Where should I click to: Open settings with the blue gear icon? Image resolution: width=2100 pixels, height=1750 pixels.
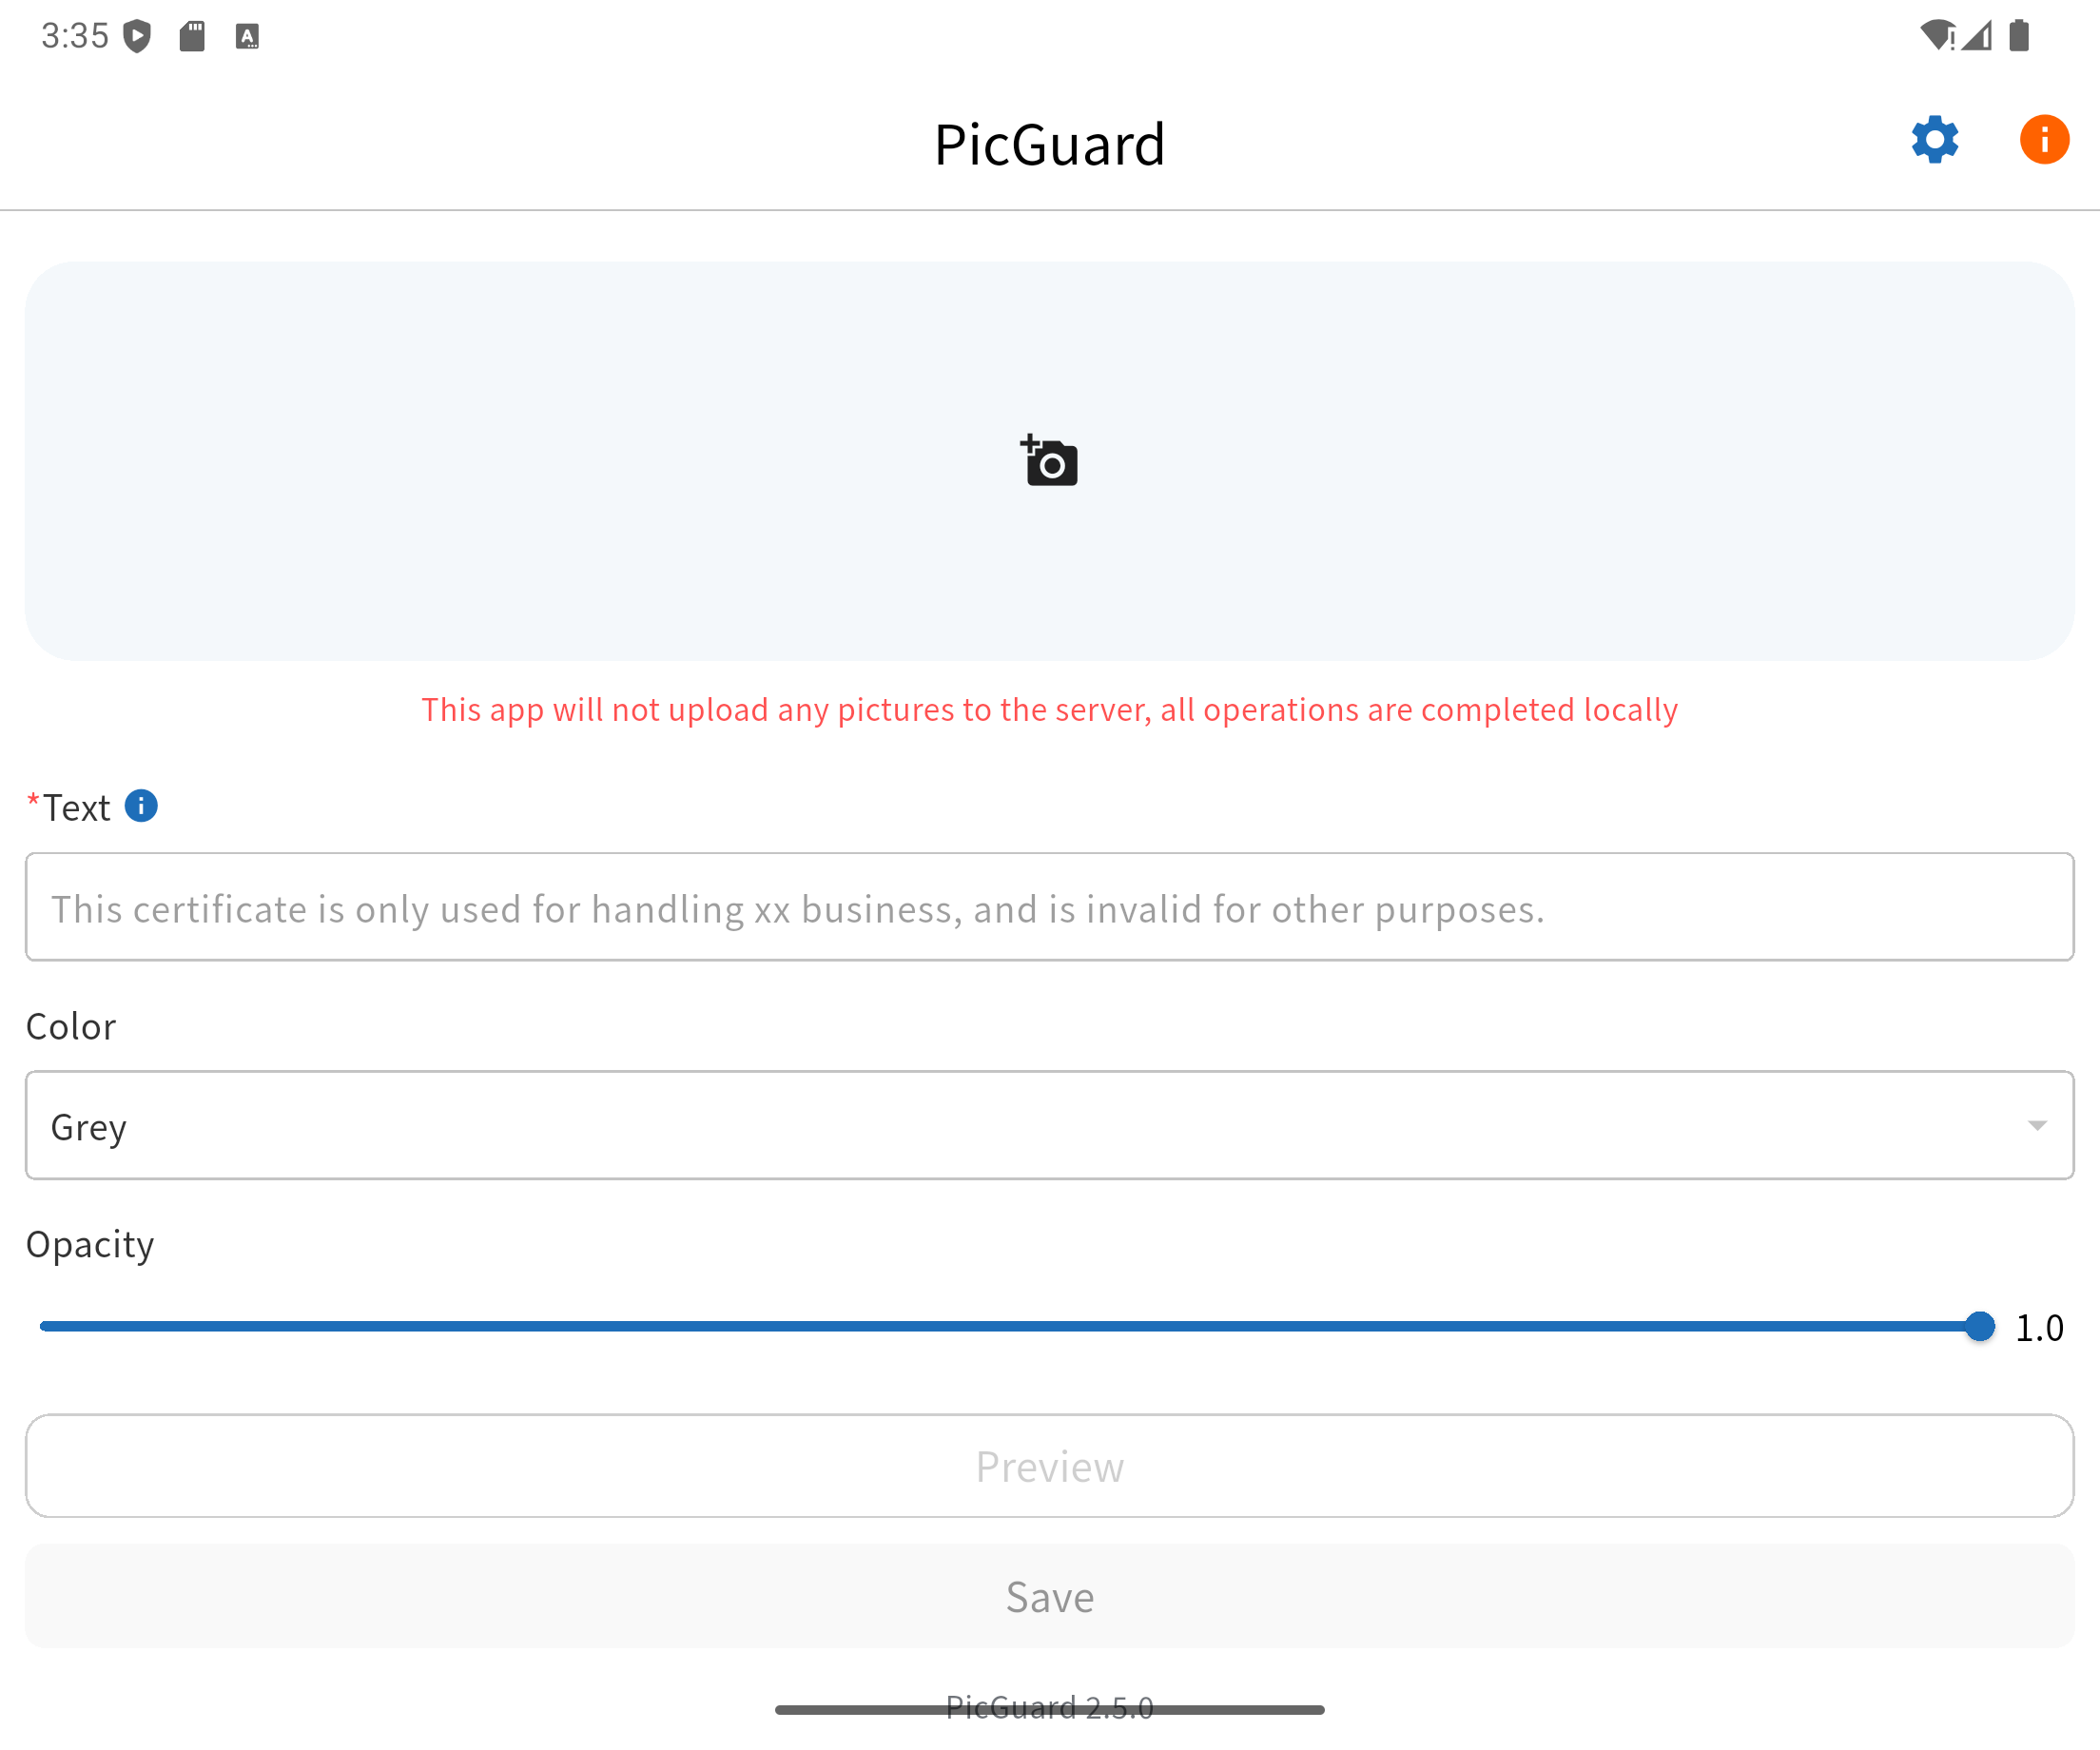(x=1934, y=140)
